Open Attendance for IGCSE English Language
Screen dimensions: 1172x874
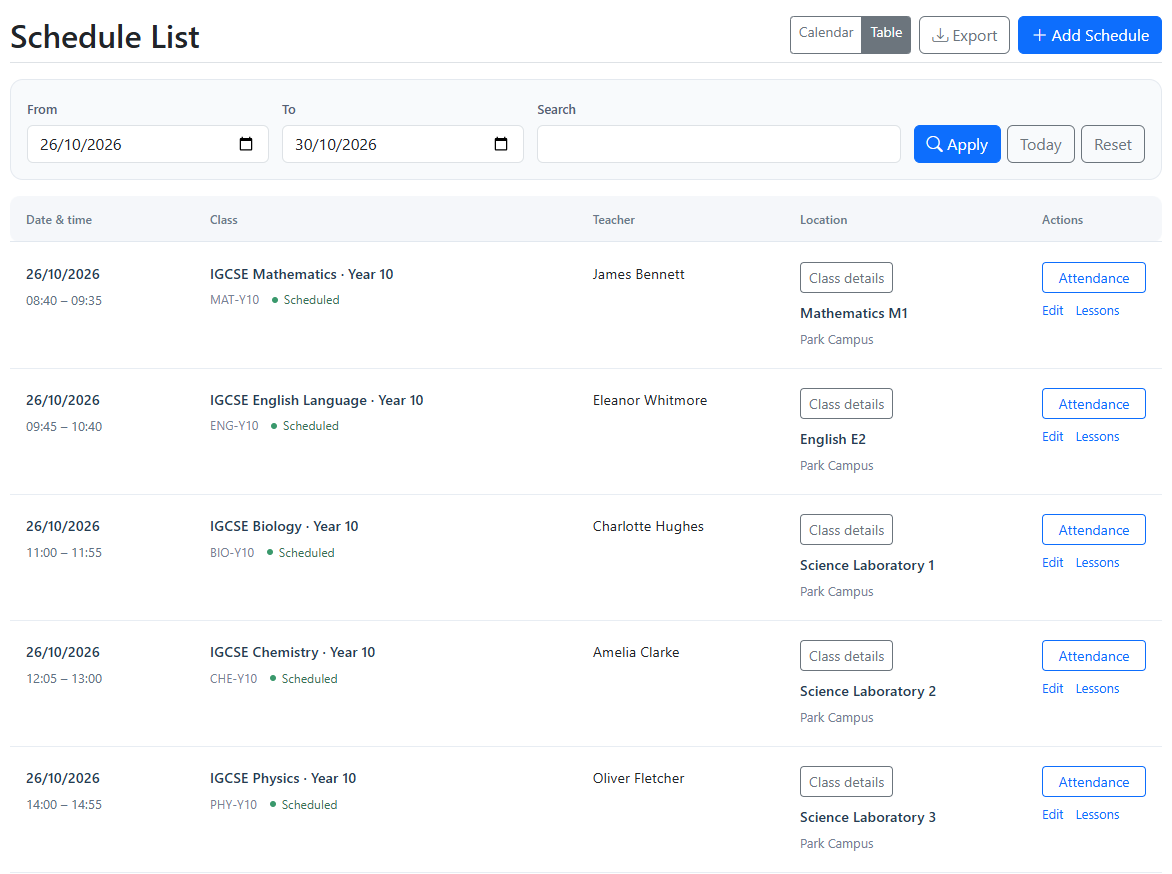[1094, 404]
